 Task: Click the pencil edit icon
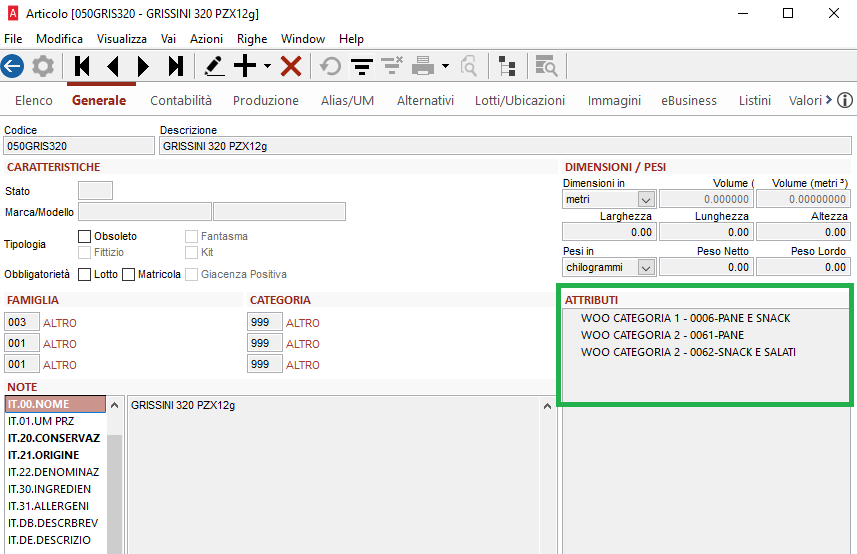[x=214, y=66]
